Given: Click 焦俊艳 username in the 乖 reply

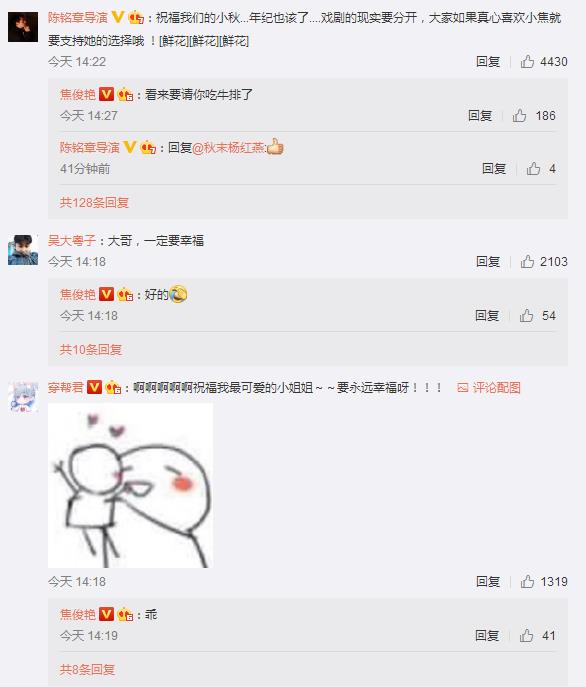Looking at the screenshot, I should tap(78, 615).
